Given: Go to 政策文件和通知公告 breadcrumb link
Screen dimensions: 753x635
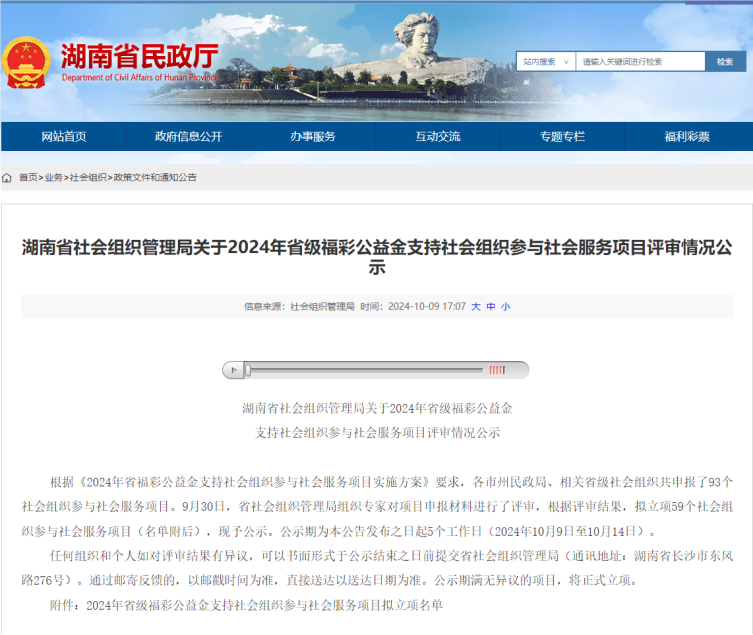Looking at the screenshot, I should pos(155,178).
